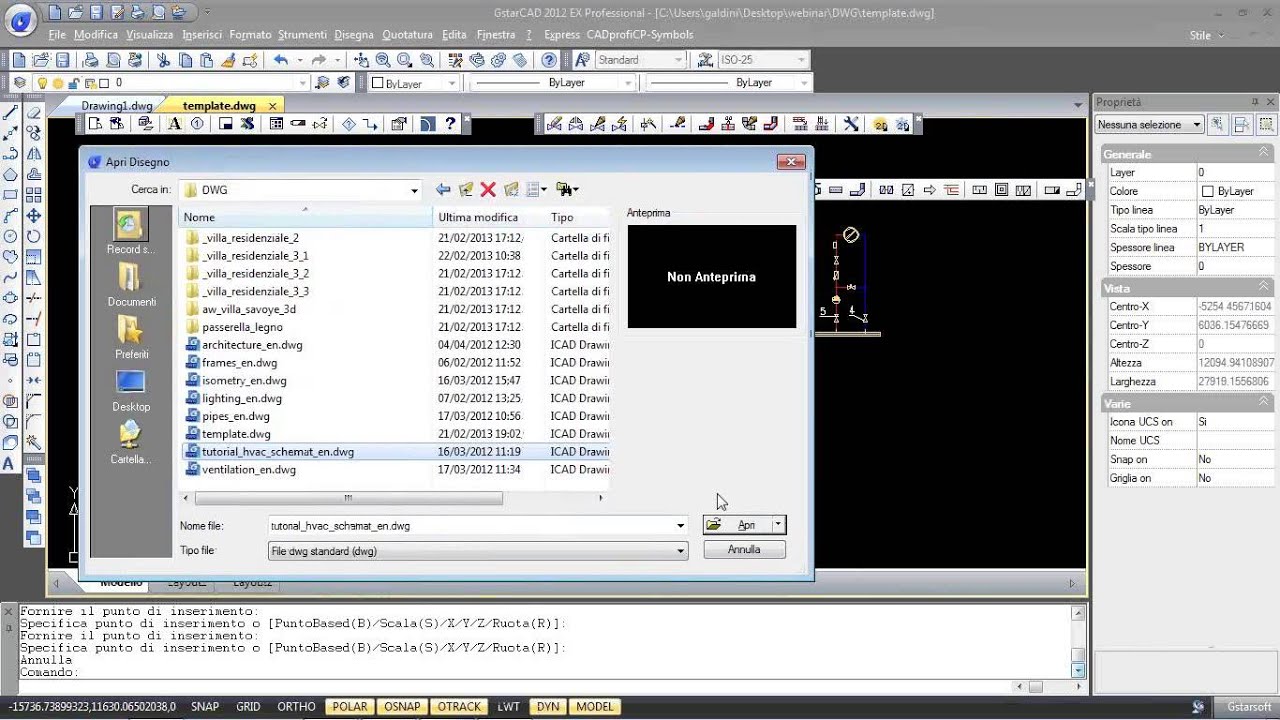Click the red Delete X icon in dialog
The image size is (1280, 720).
tap(488, 189)
